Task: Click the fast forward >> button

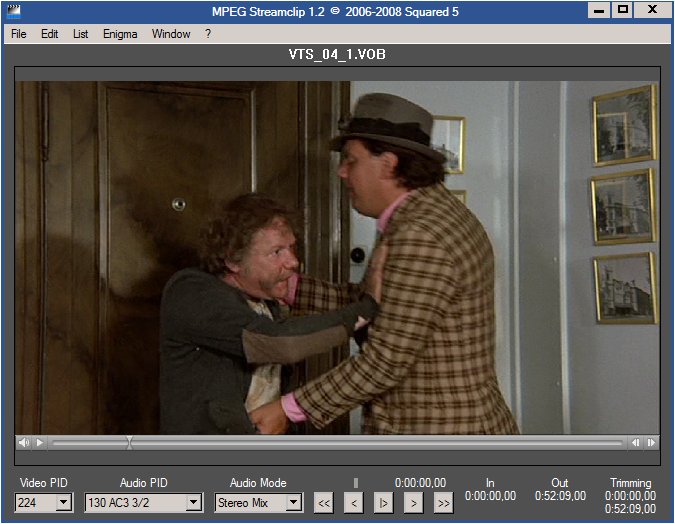Action: tap(443, 503)
